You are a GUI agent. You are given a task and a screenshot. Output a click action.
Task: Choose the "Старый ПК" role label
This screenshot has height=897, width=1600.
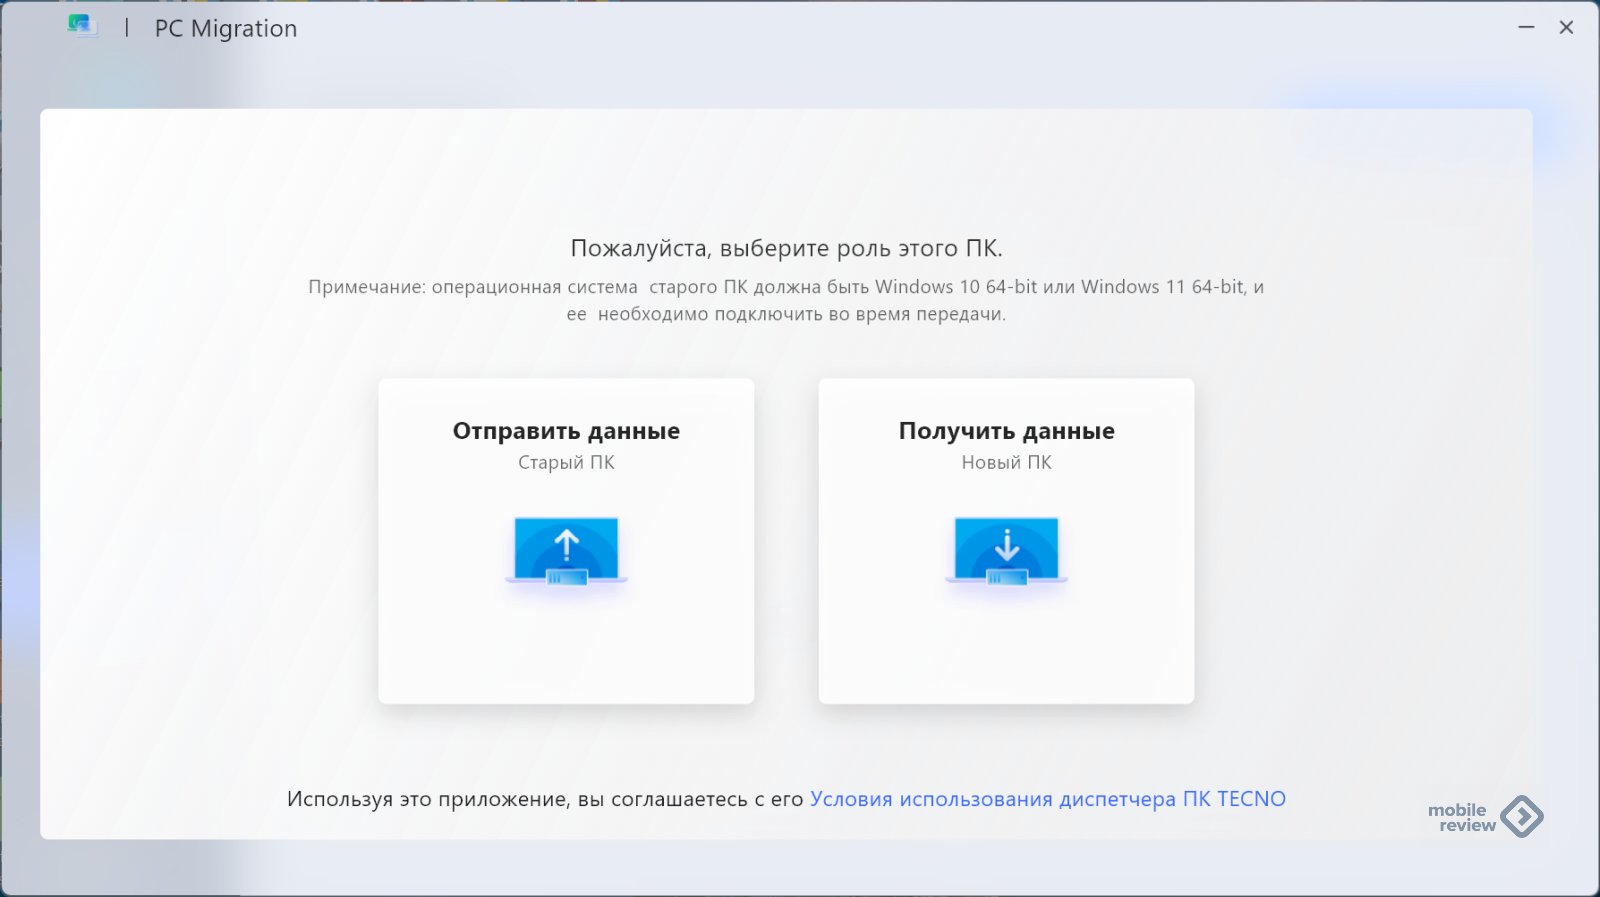click(x=566, y=462)
